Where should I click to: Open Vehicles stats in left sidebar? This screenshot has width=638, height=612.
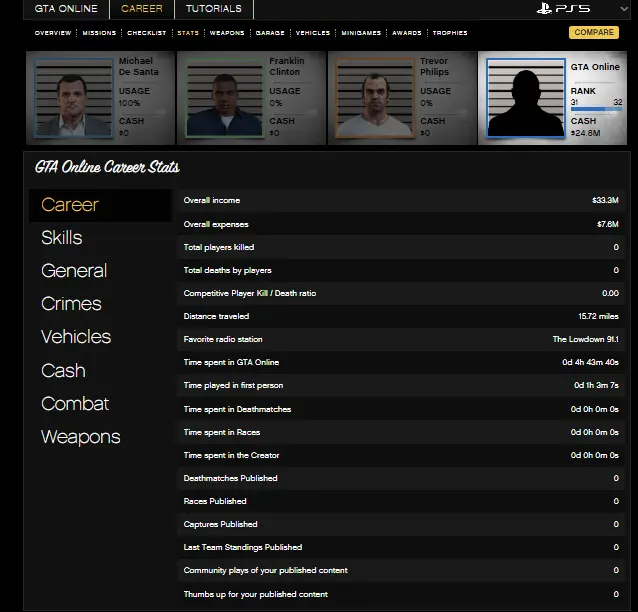pos(76,337)
